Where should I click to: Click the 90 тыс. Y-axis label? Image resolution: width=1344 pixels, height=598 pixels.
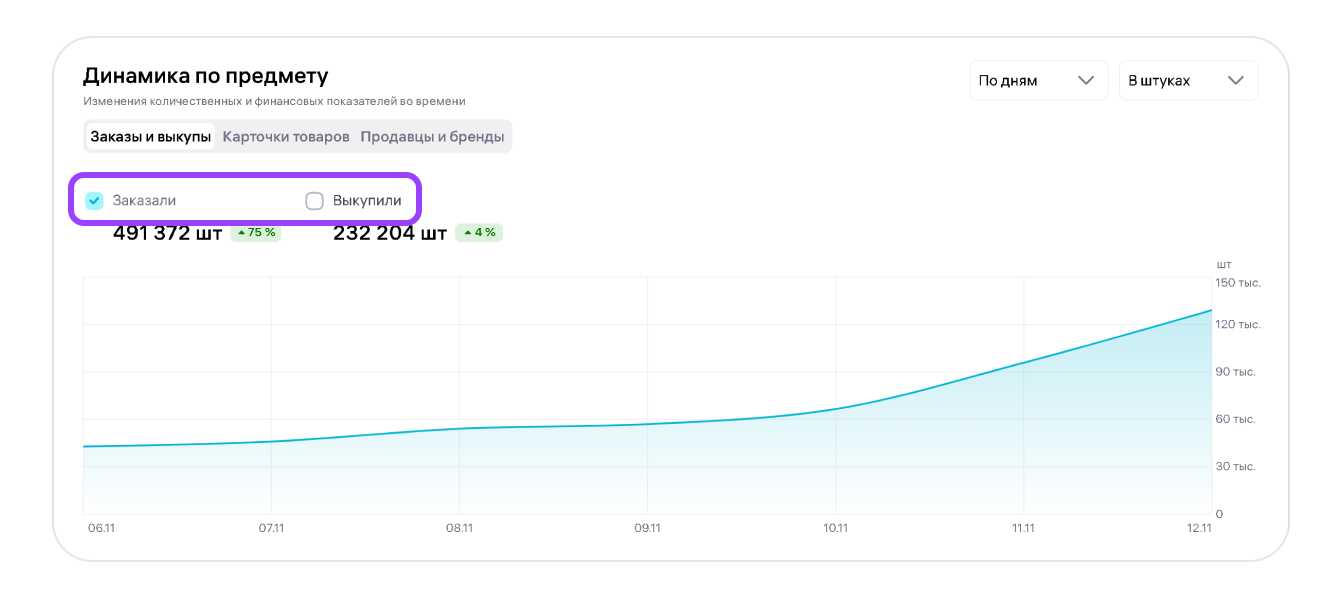click(x=1235, y=372)
